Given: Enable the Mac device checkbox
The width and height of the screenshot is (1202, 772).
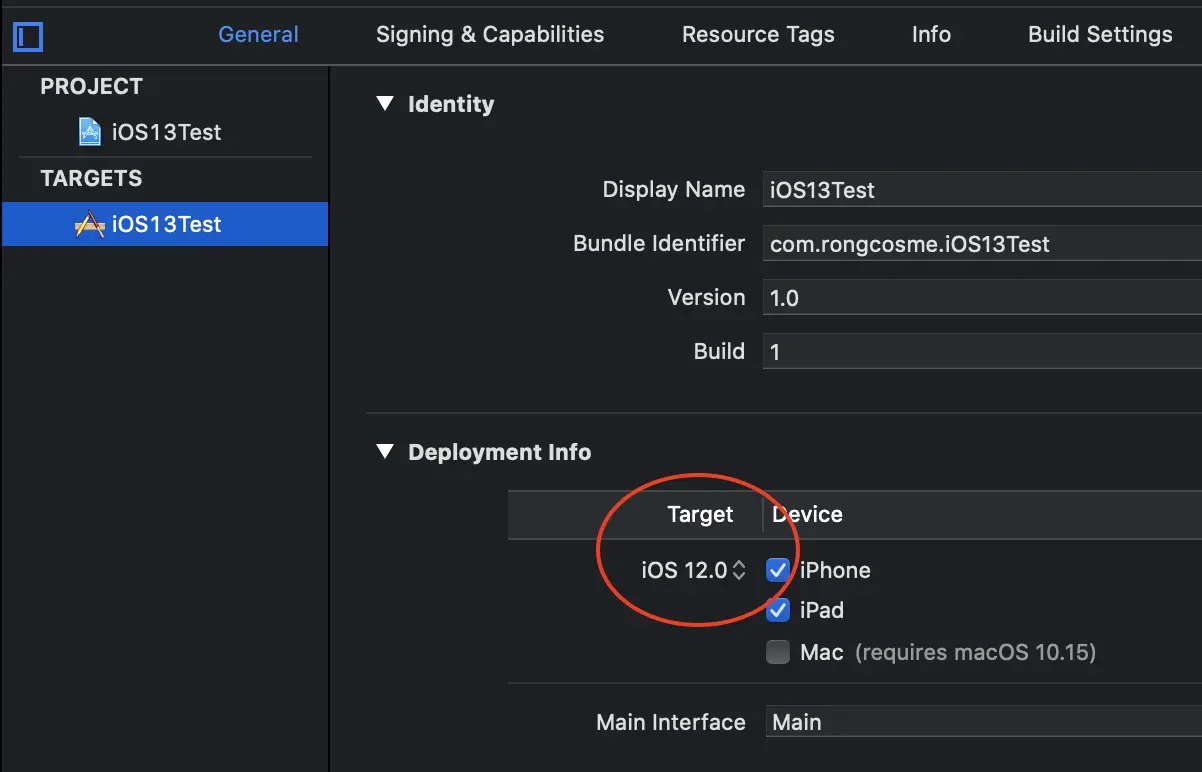Looking at the screenshot, I should [x=778, y=653].
